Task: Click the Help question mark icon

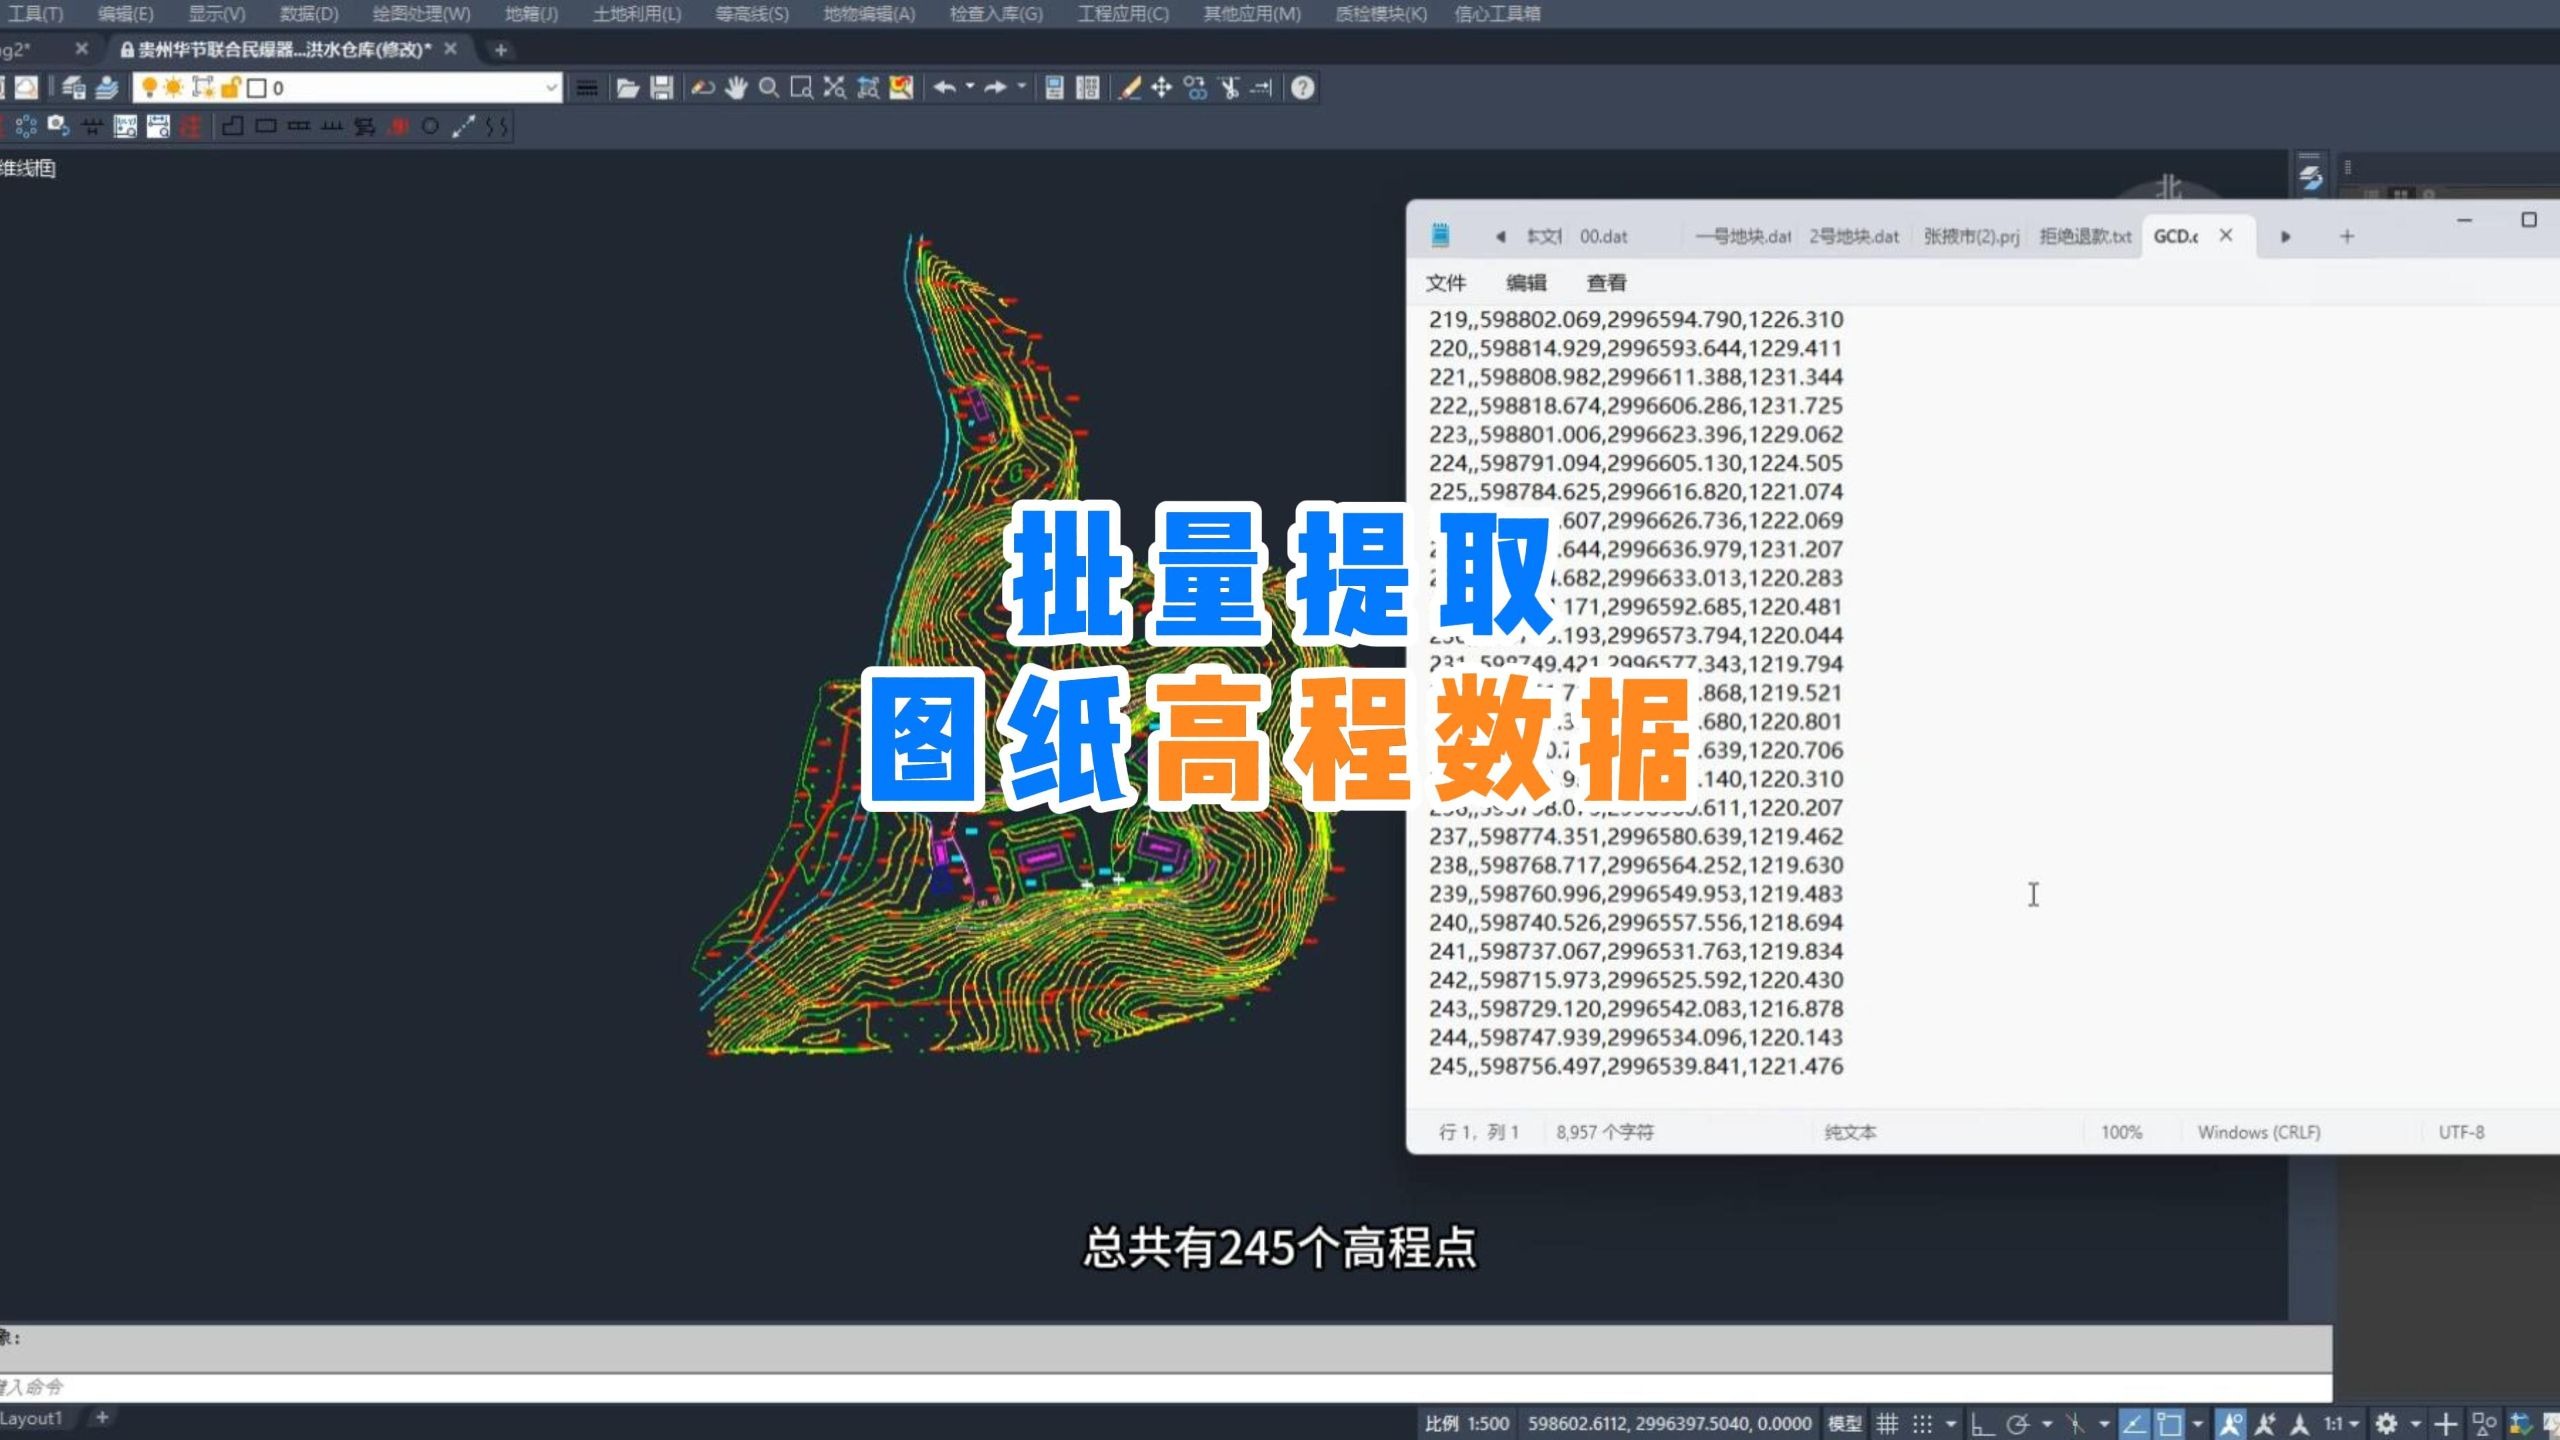Action: tap(1302, 88)
